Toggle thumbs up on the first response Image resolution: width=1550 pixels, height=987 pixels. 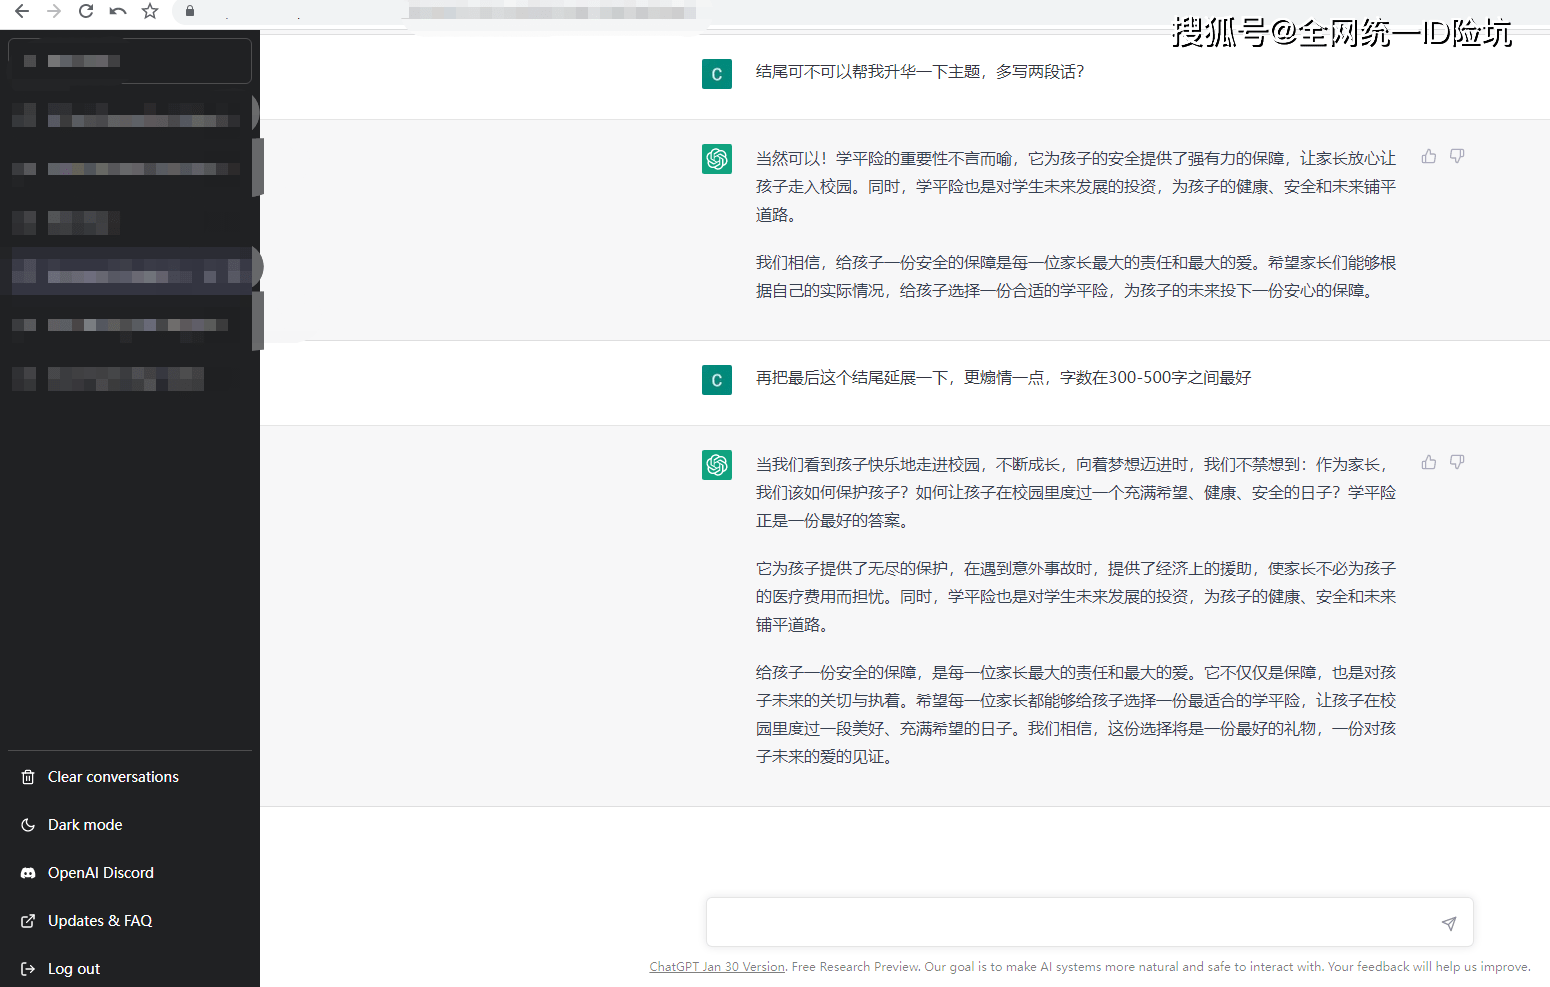(x=1428, y=156)
